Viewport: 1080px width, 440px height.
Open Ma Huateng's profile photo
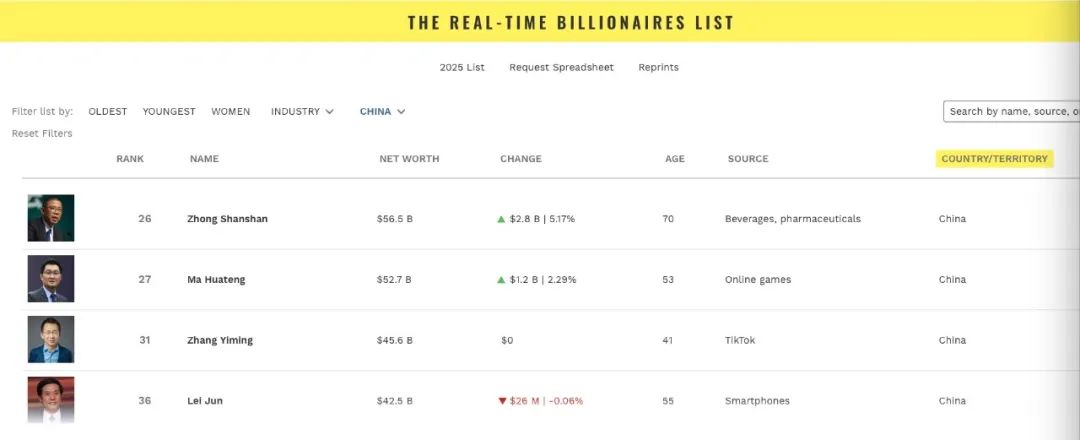pyautogui.click(x=51, y=279)
